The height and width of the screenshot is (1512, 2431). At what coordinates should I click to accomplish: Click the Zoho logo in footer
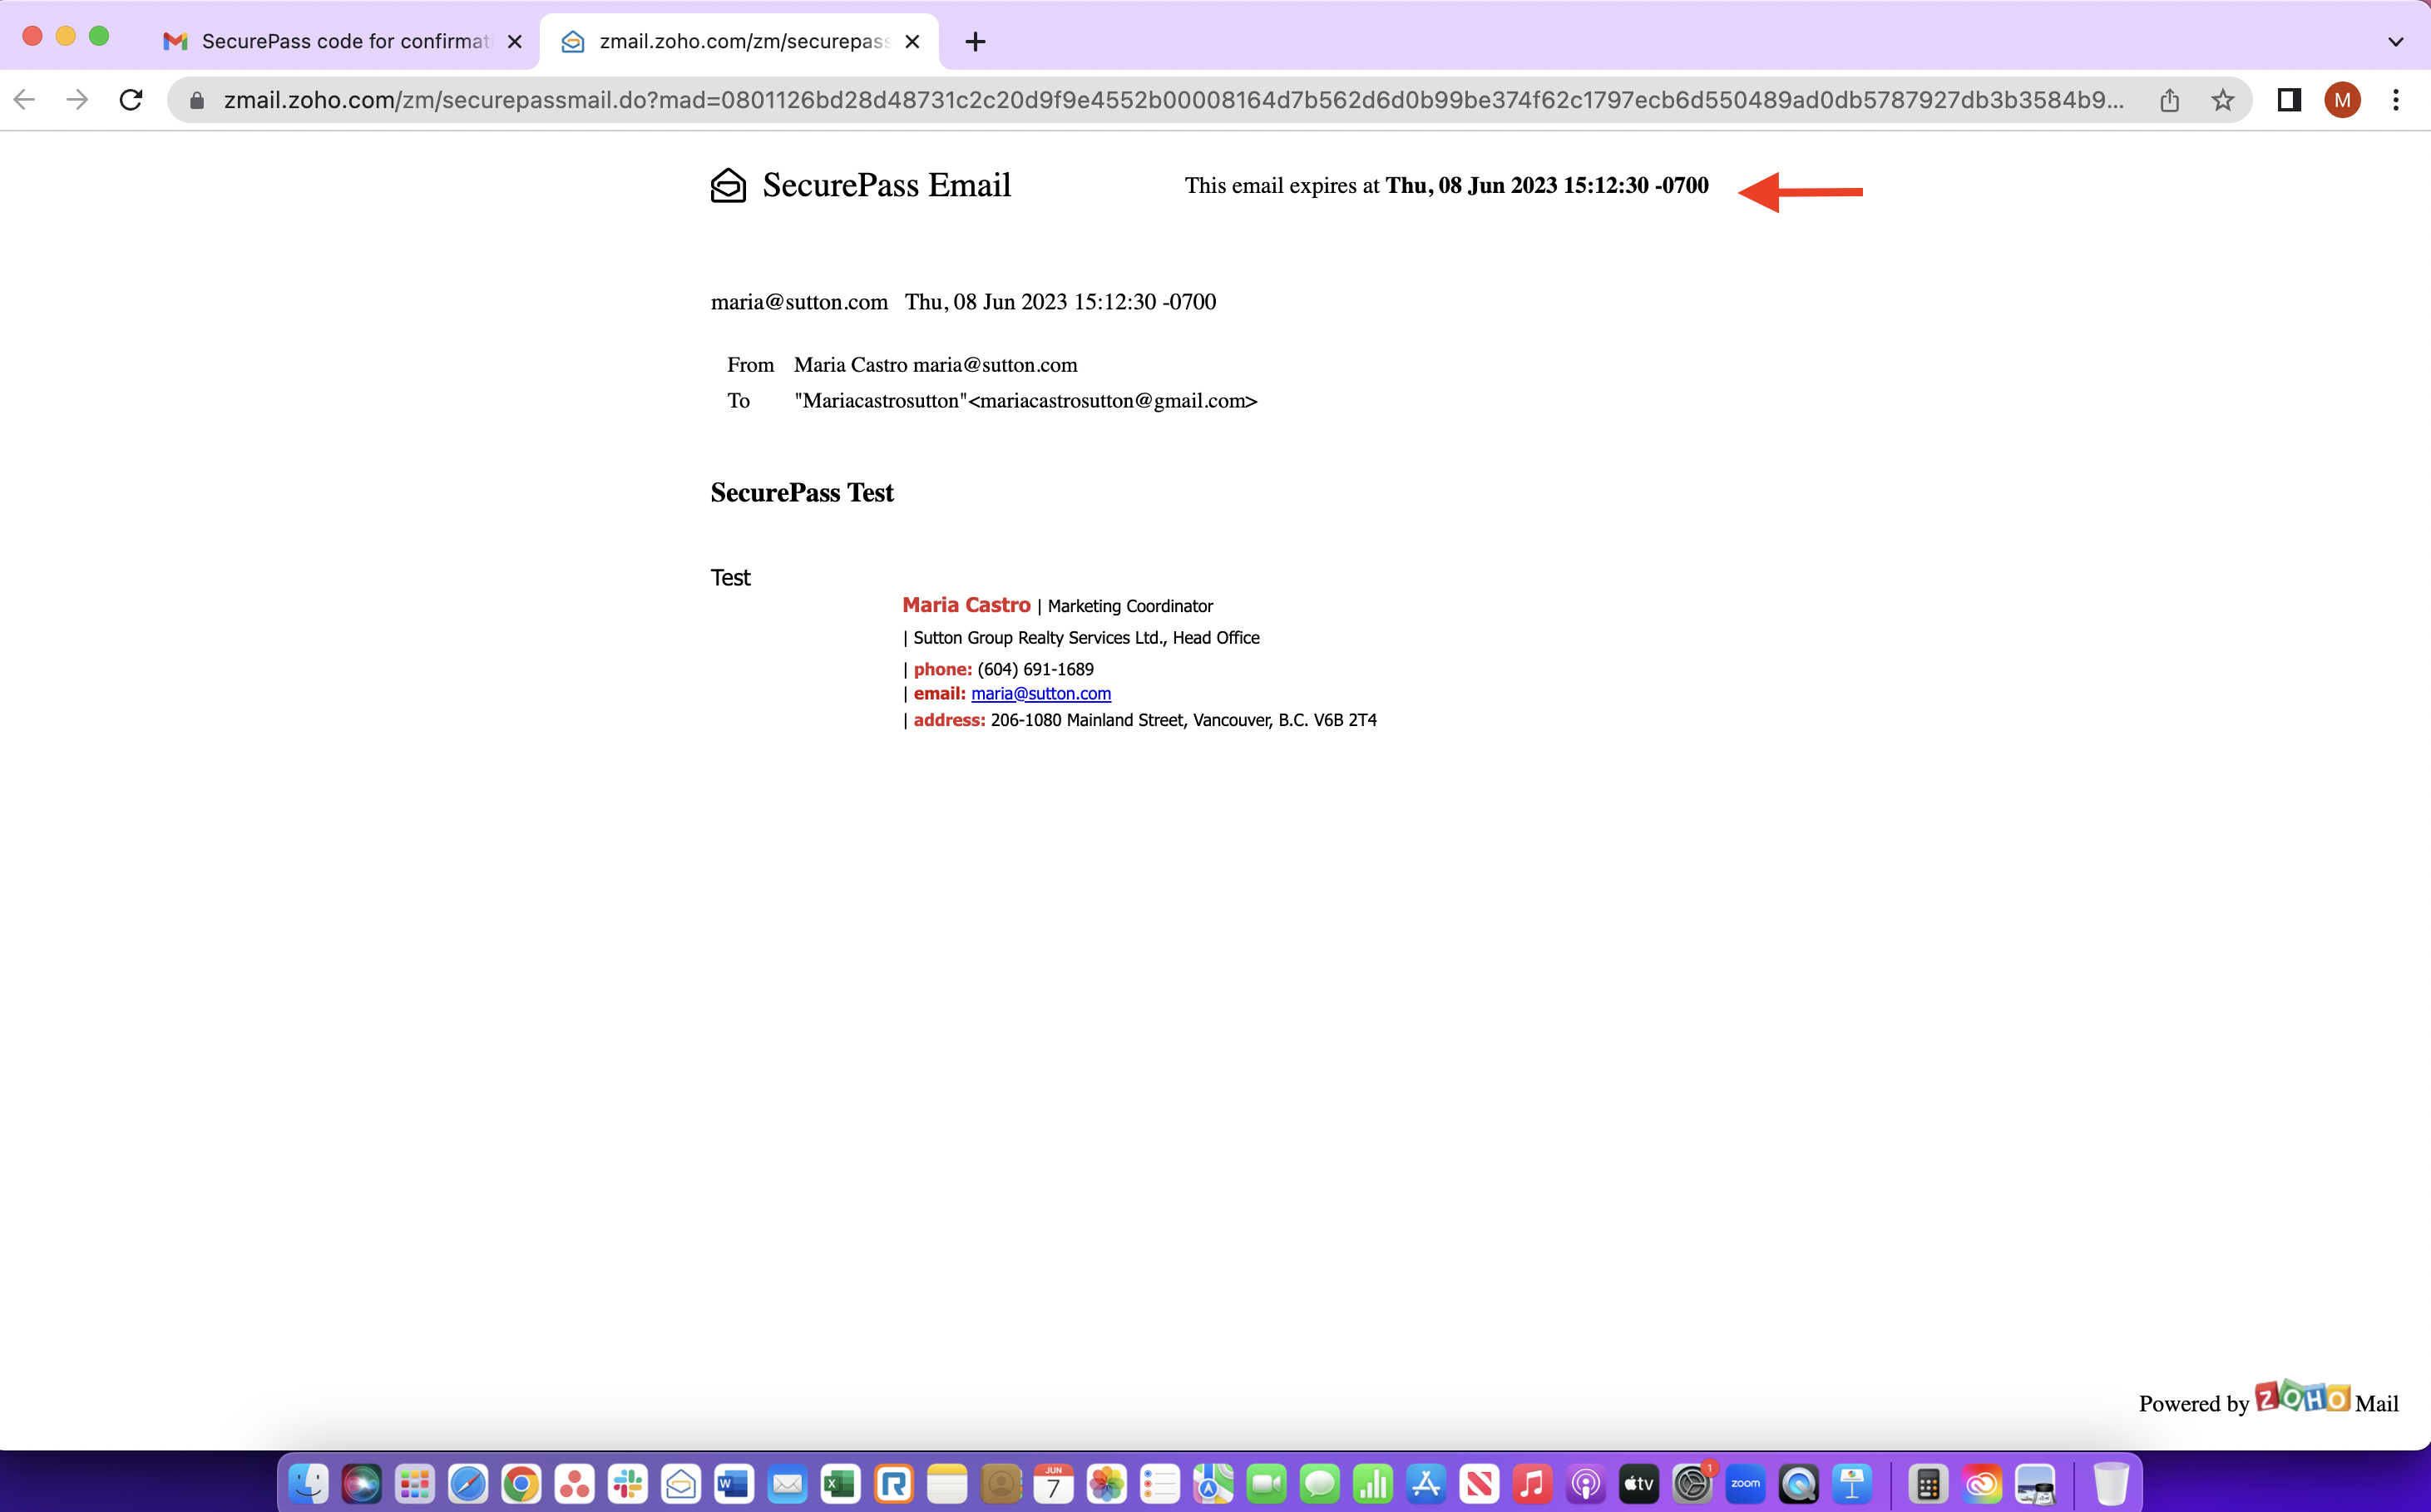tap(2301, 1397)
